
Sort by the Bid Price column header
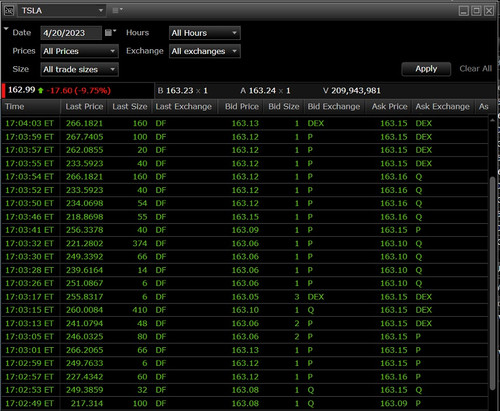click(x=241, y=107)
